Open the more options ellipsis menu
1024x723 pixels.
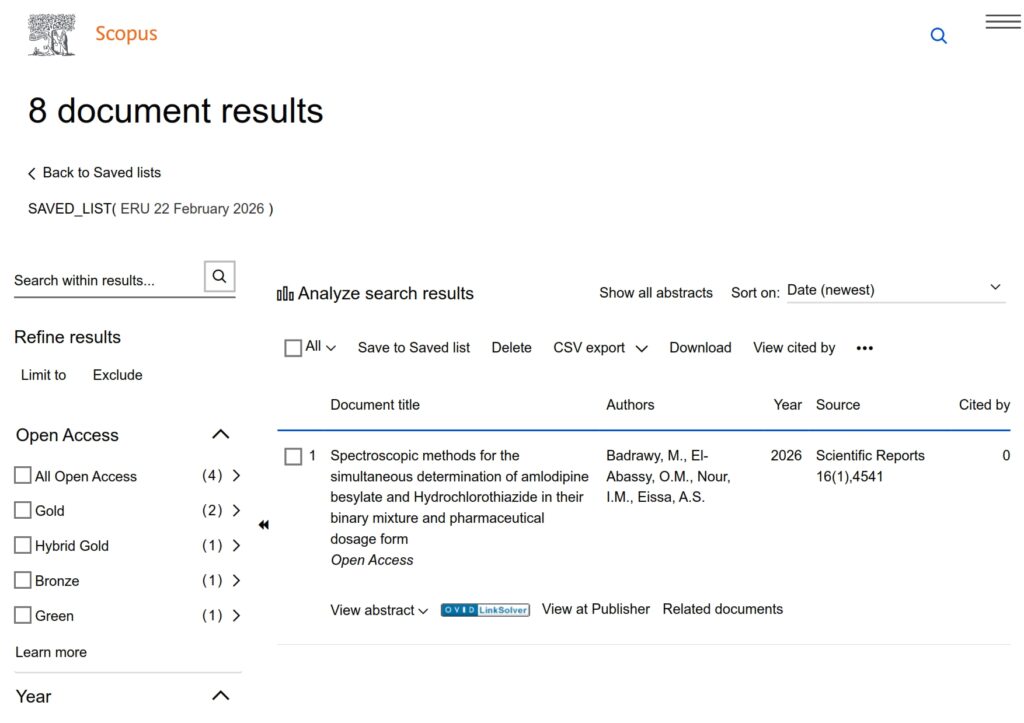(x=865, y=348)
